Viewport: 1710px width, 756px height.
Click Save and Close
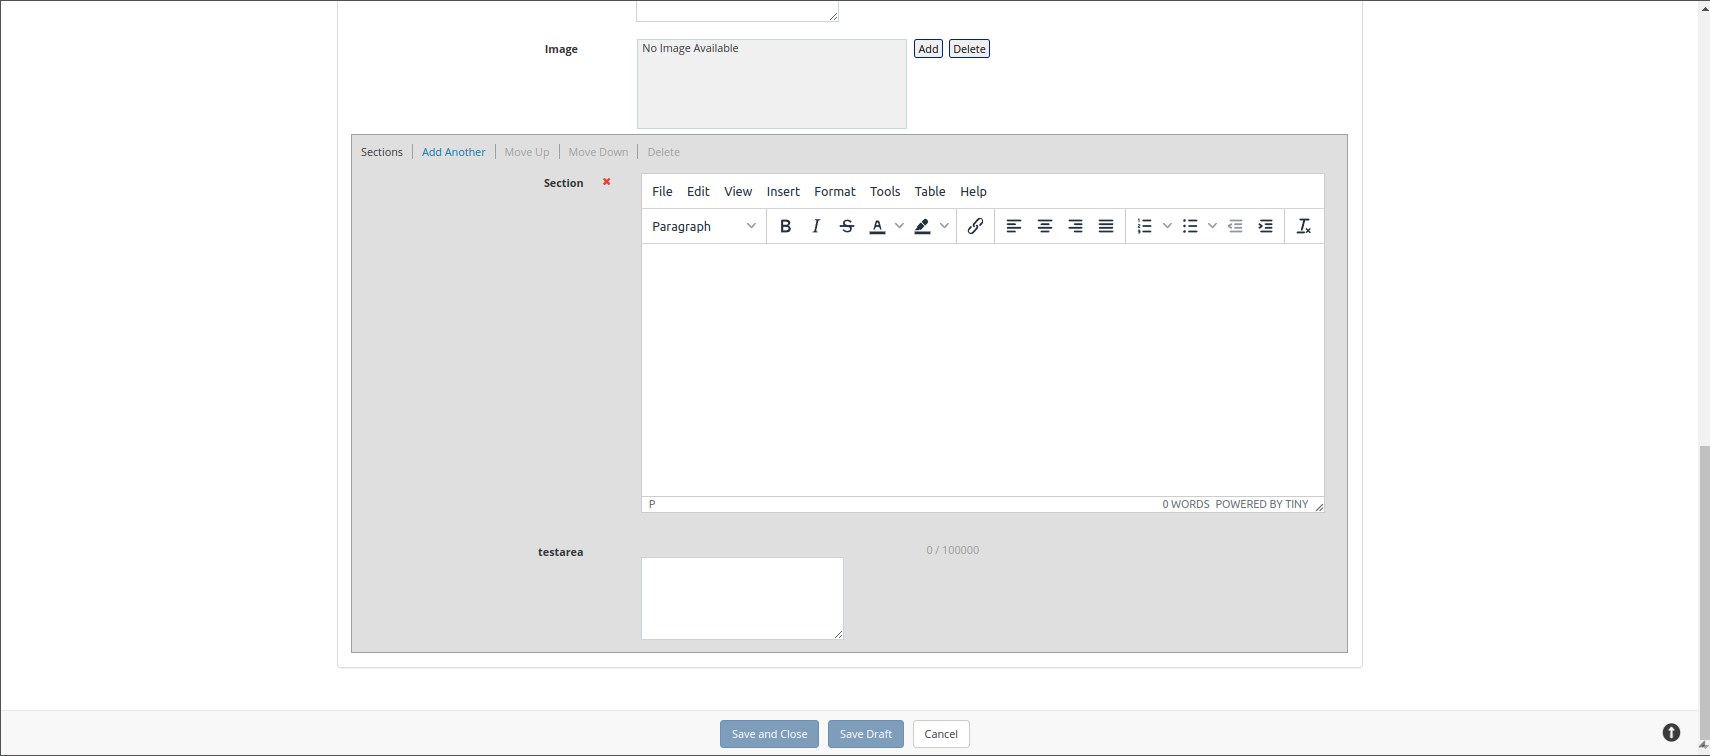pyautogui.click(x=769, y=734)
